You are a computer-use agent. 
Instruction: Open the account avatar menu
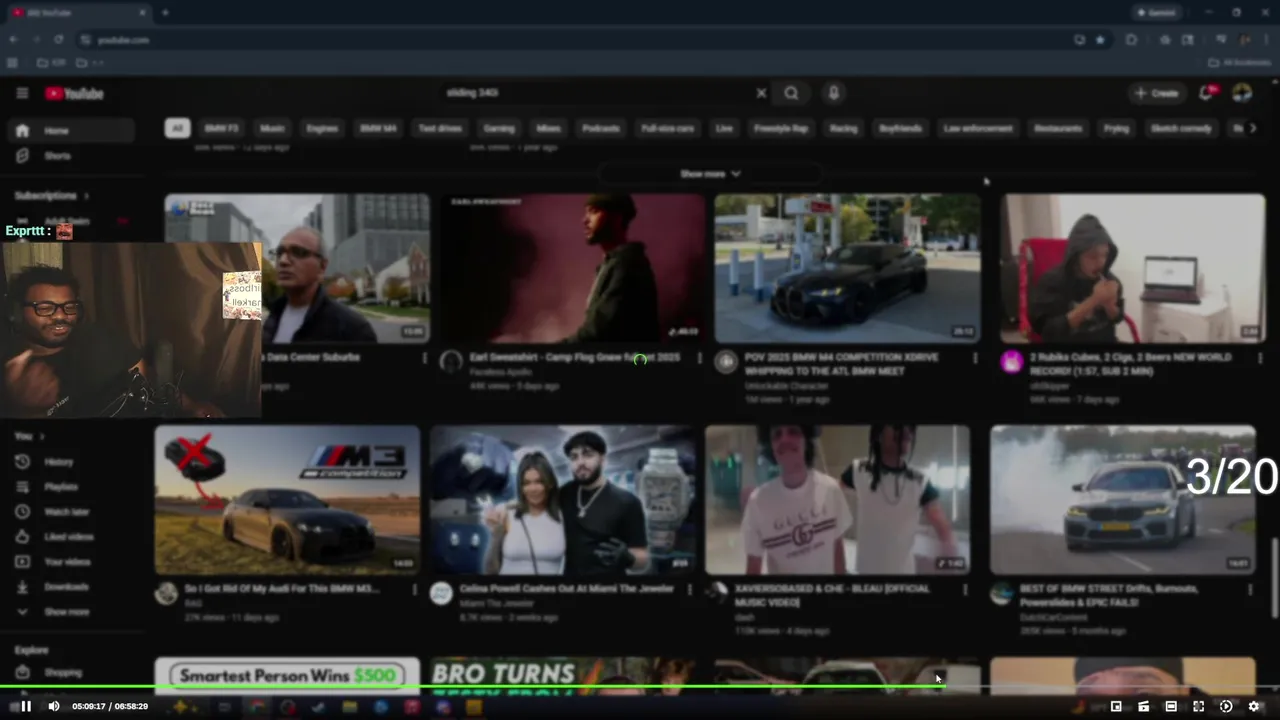pos(1242,93)
